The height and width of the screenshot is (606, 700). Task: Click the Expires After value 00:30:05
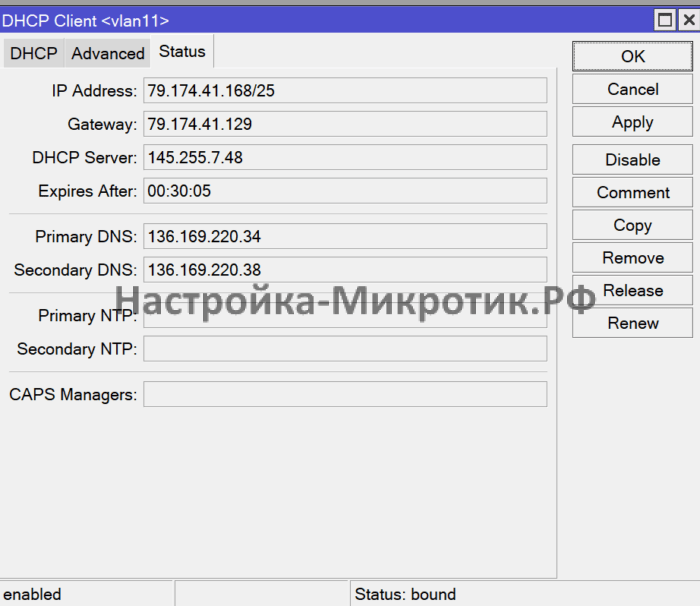coord(345,191)
